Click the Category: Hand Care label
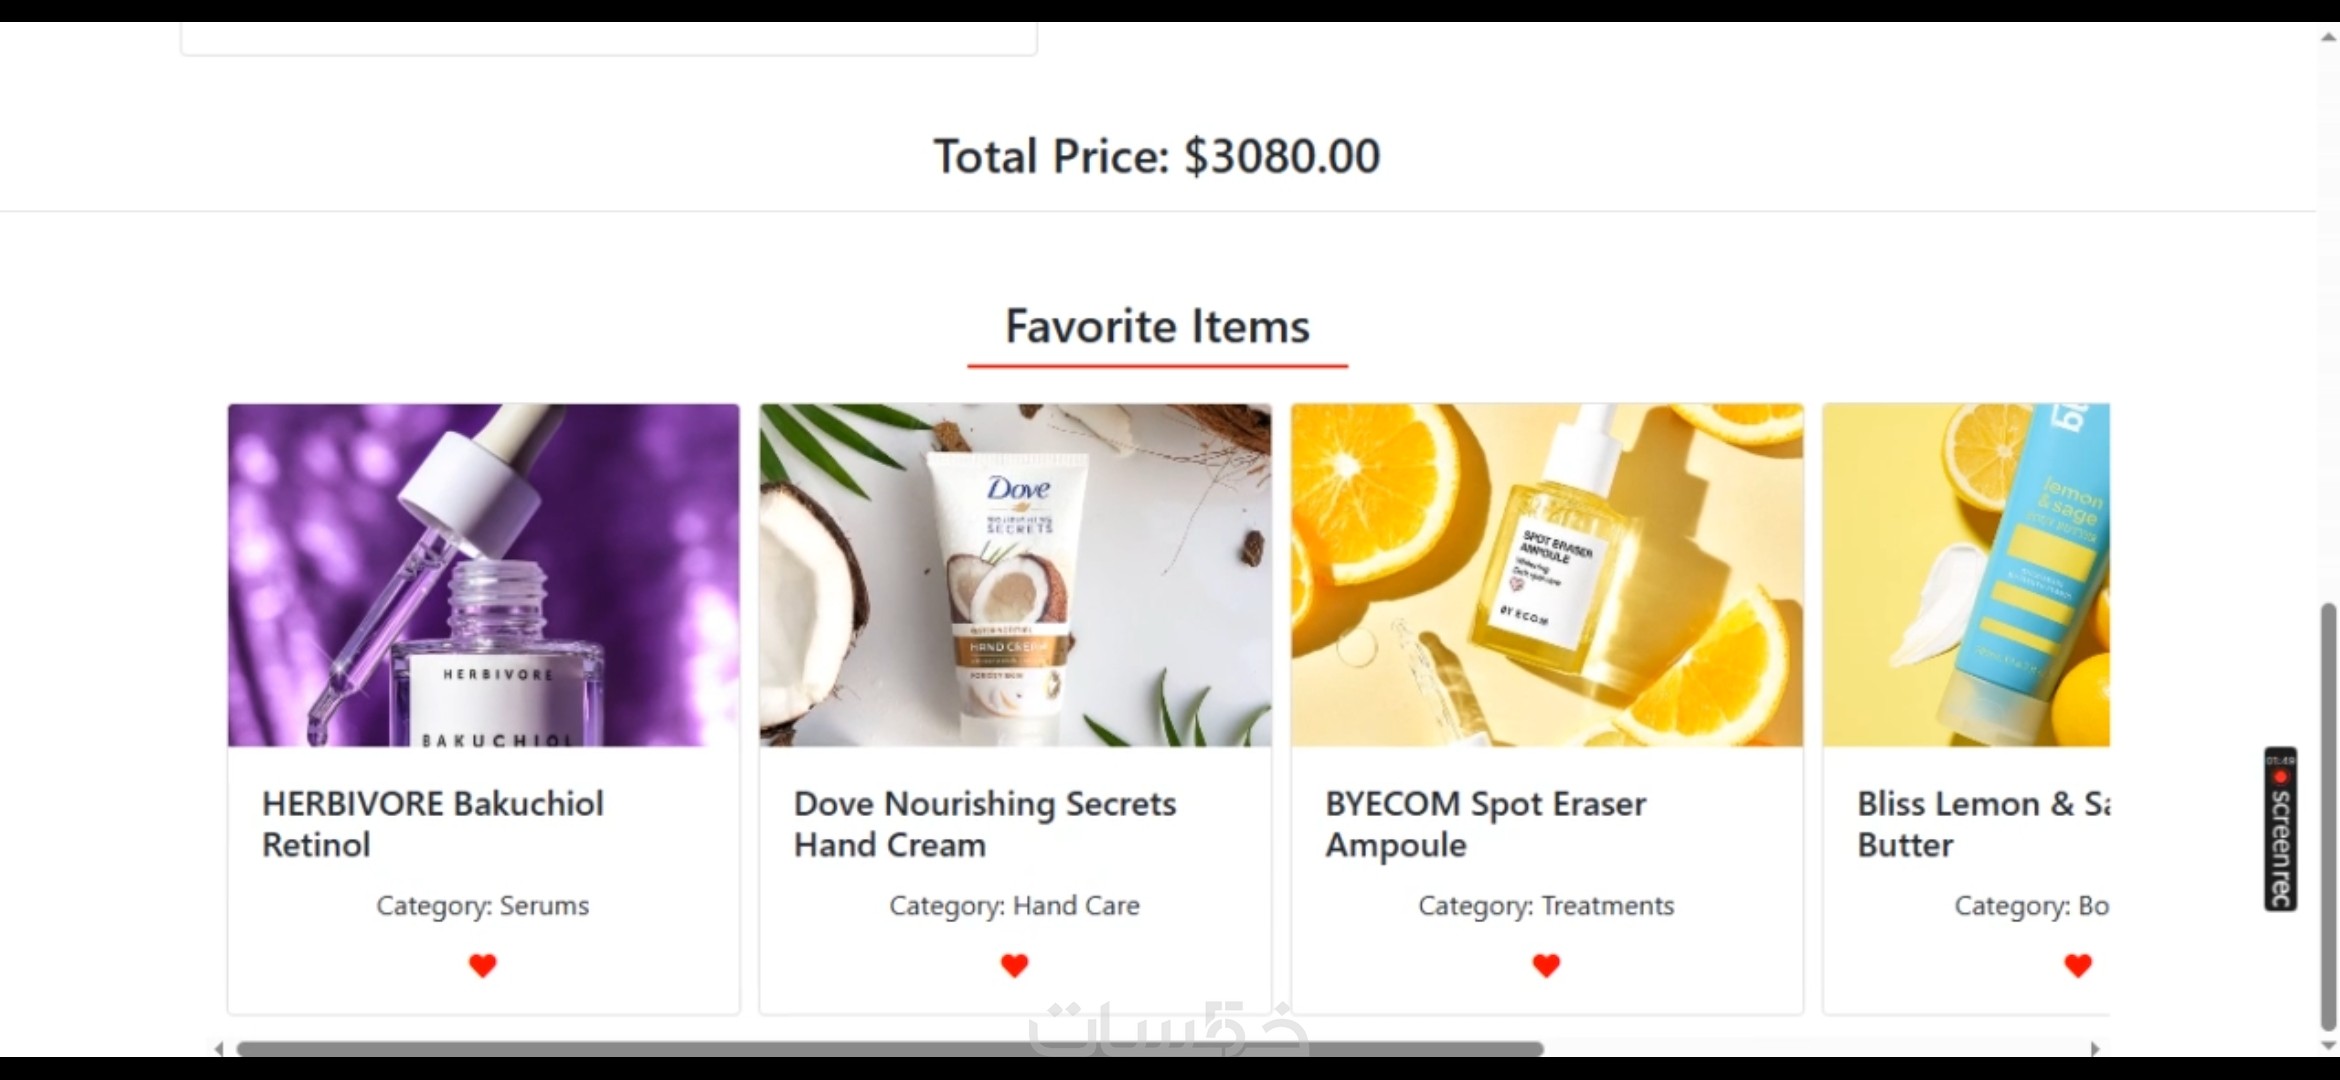The width and height of the screenshot is (2340, 1080). tap(1015, 905)
